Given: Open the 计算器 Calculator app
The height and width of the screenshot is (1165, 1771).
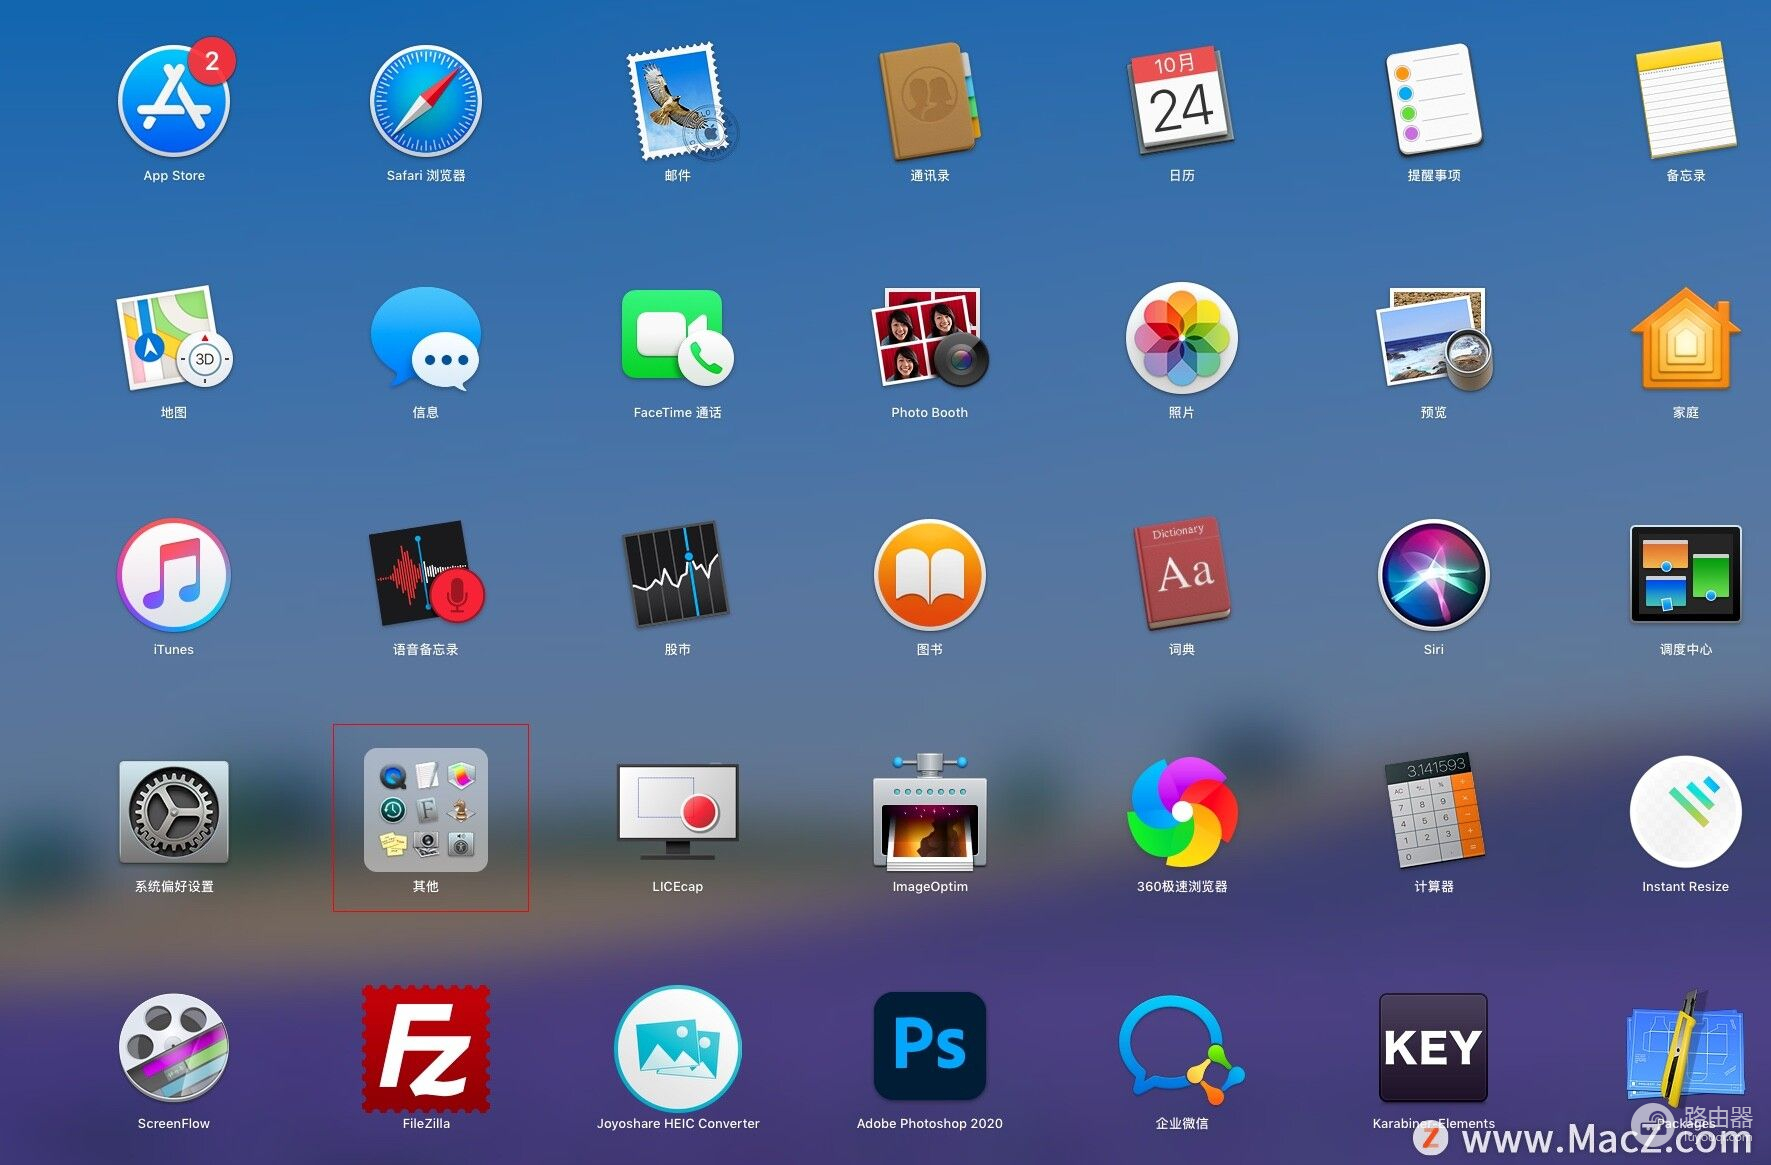Looking at the screenshot, I should pyautogui.click(x=1434, y=812).
